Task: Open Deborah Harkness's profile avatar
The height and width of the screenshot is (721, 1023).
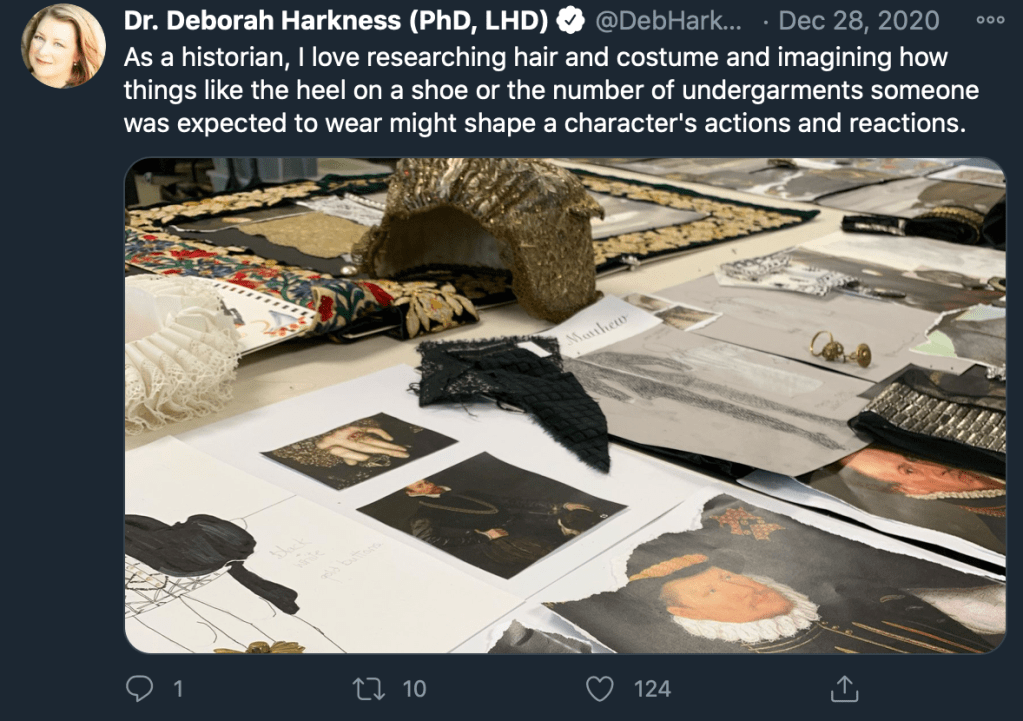Action: tap(63, 45)
